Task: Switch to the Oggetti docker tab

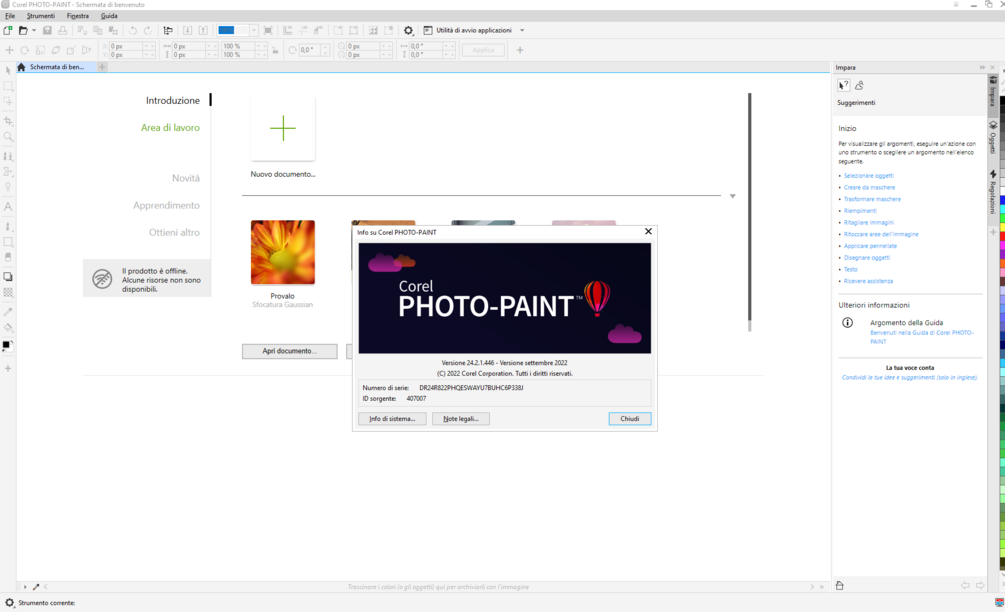Action: pyautogui.click(x=993, y=137)
